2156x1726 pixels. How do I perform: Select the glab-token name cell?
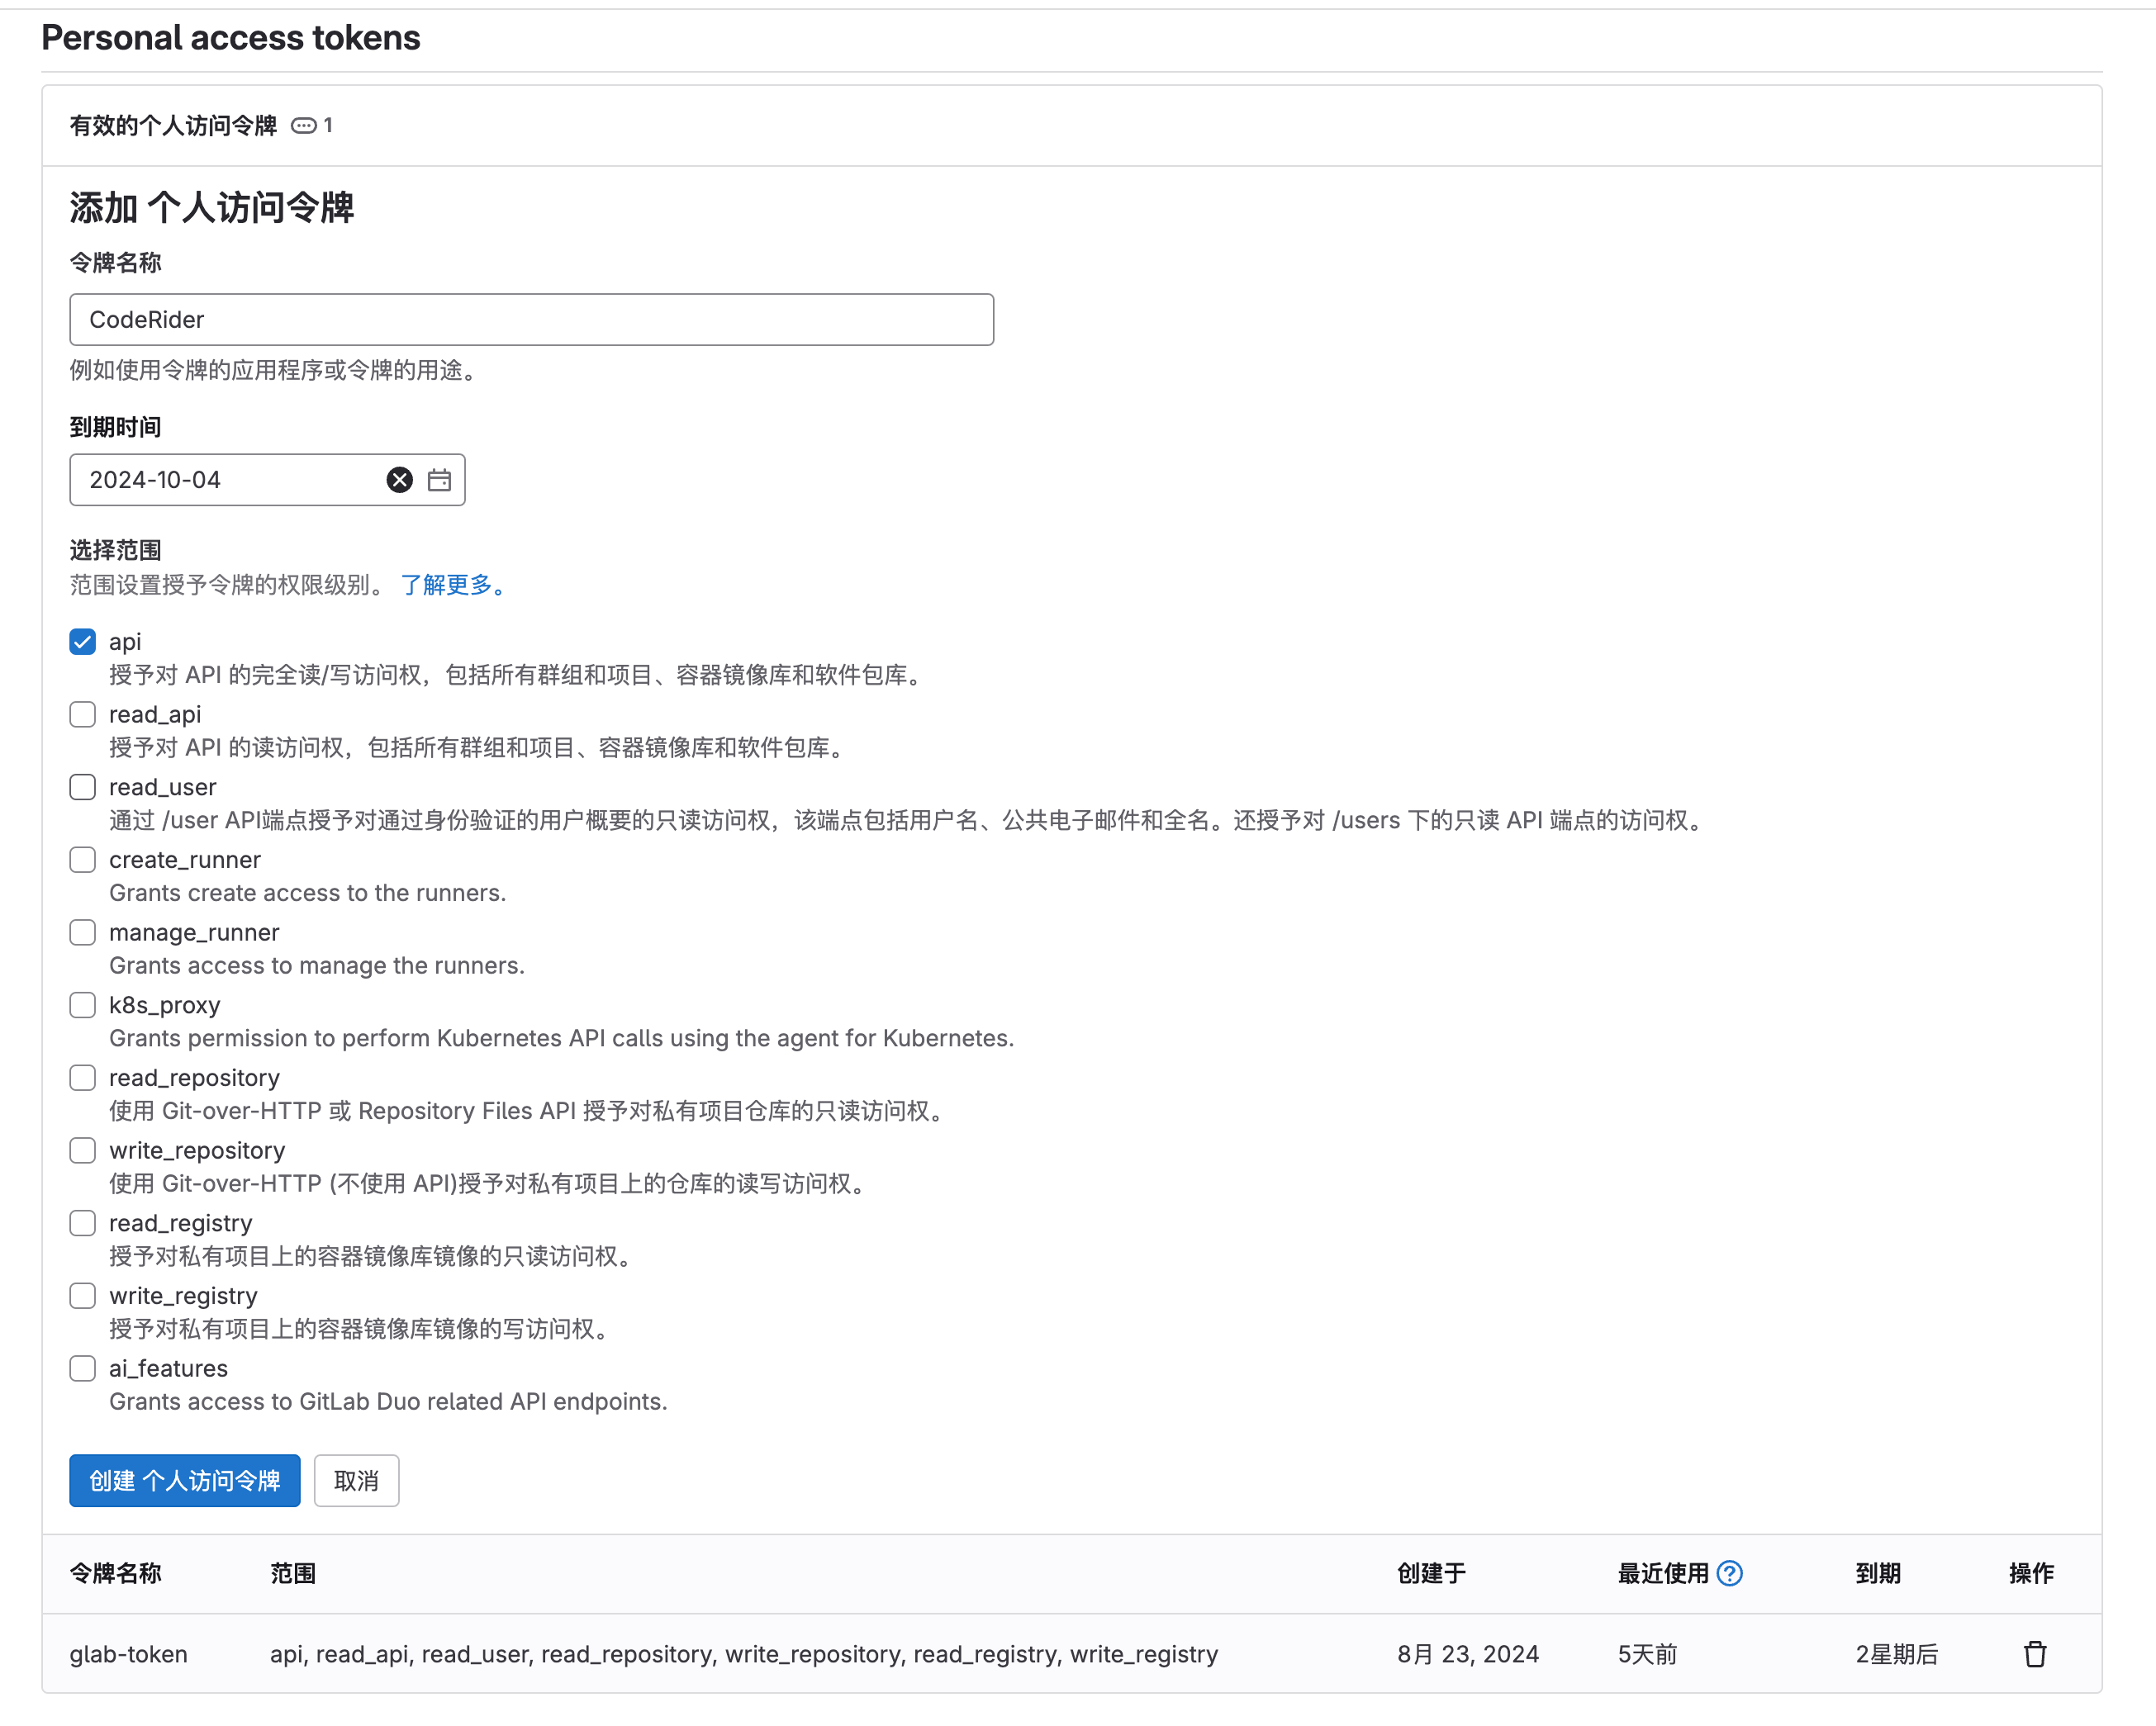pyautogui.click(x=128, y=1654)
